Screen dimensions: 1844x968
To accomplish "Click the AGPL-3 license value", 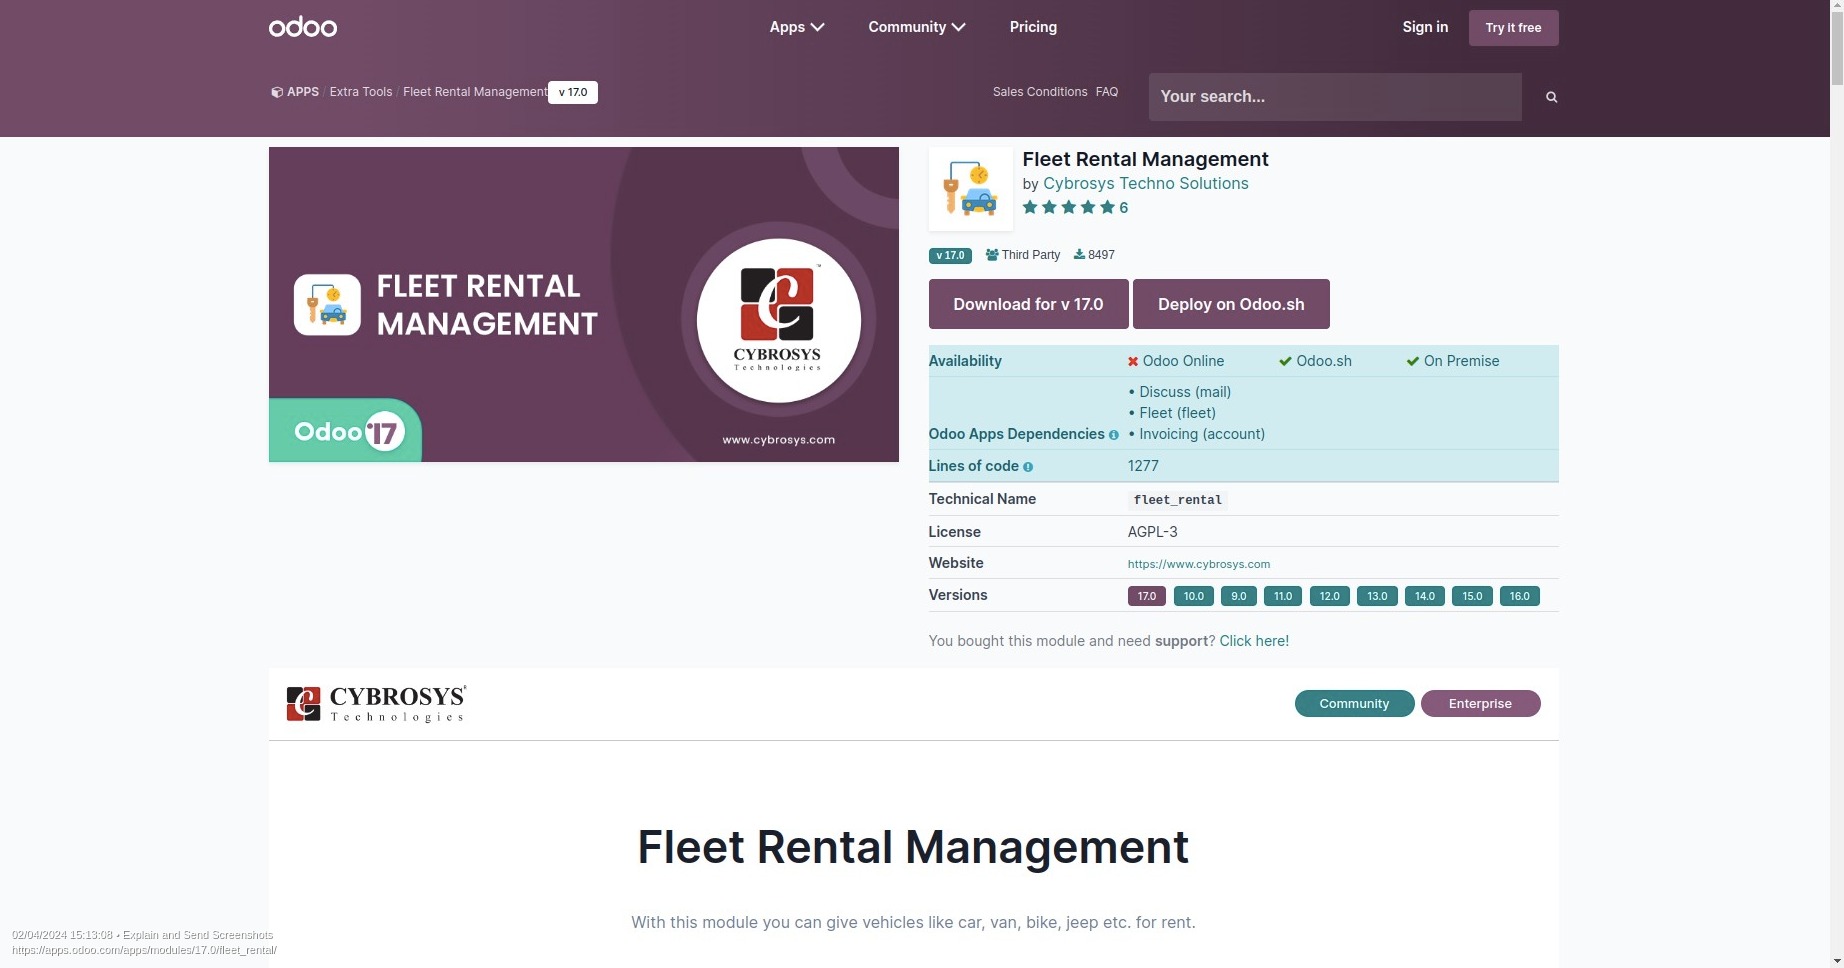I will point(1153,532).
